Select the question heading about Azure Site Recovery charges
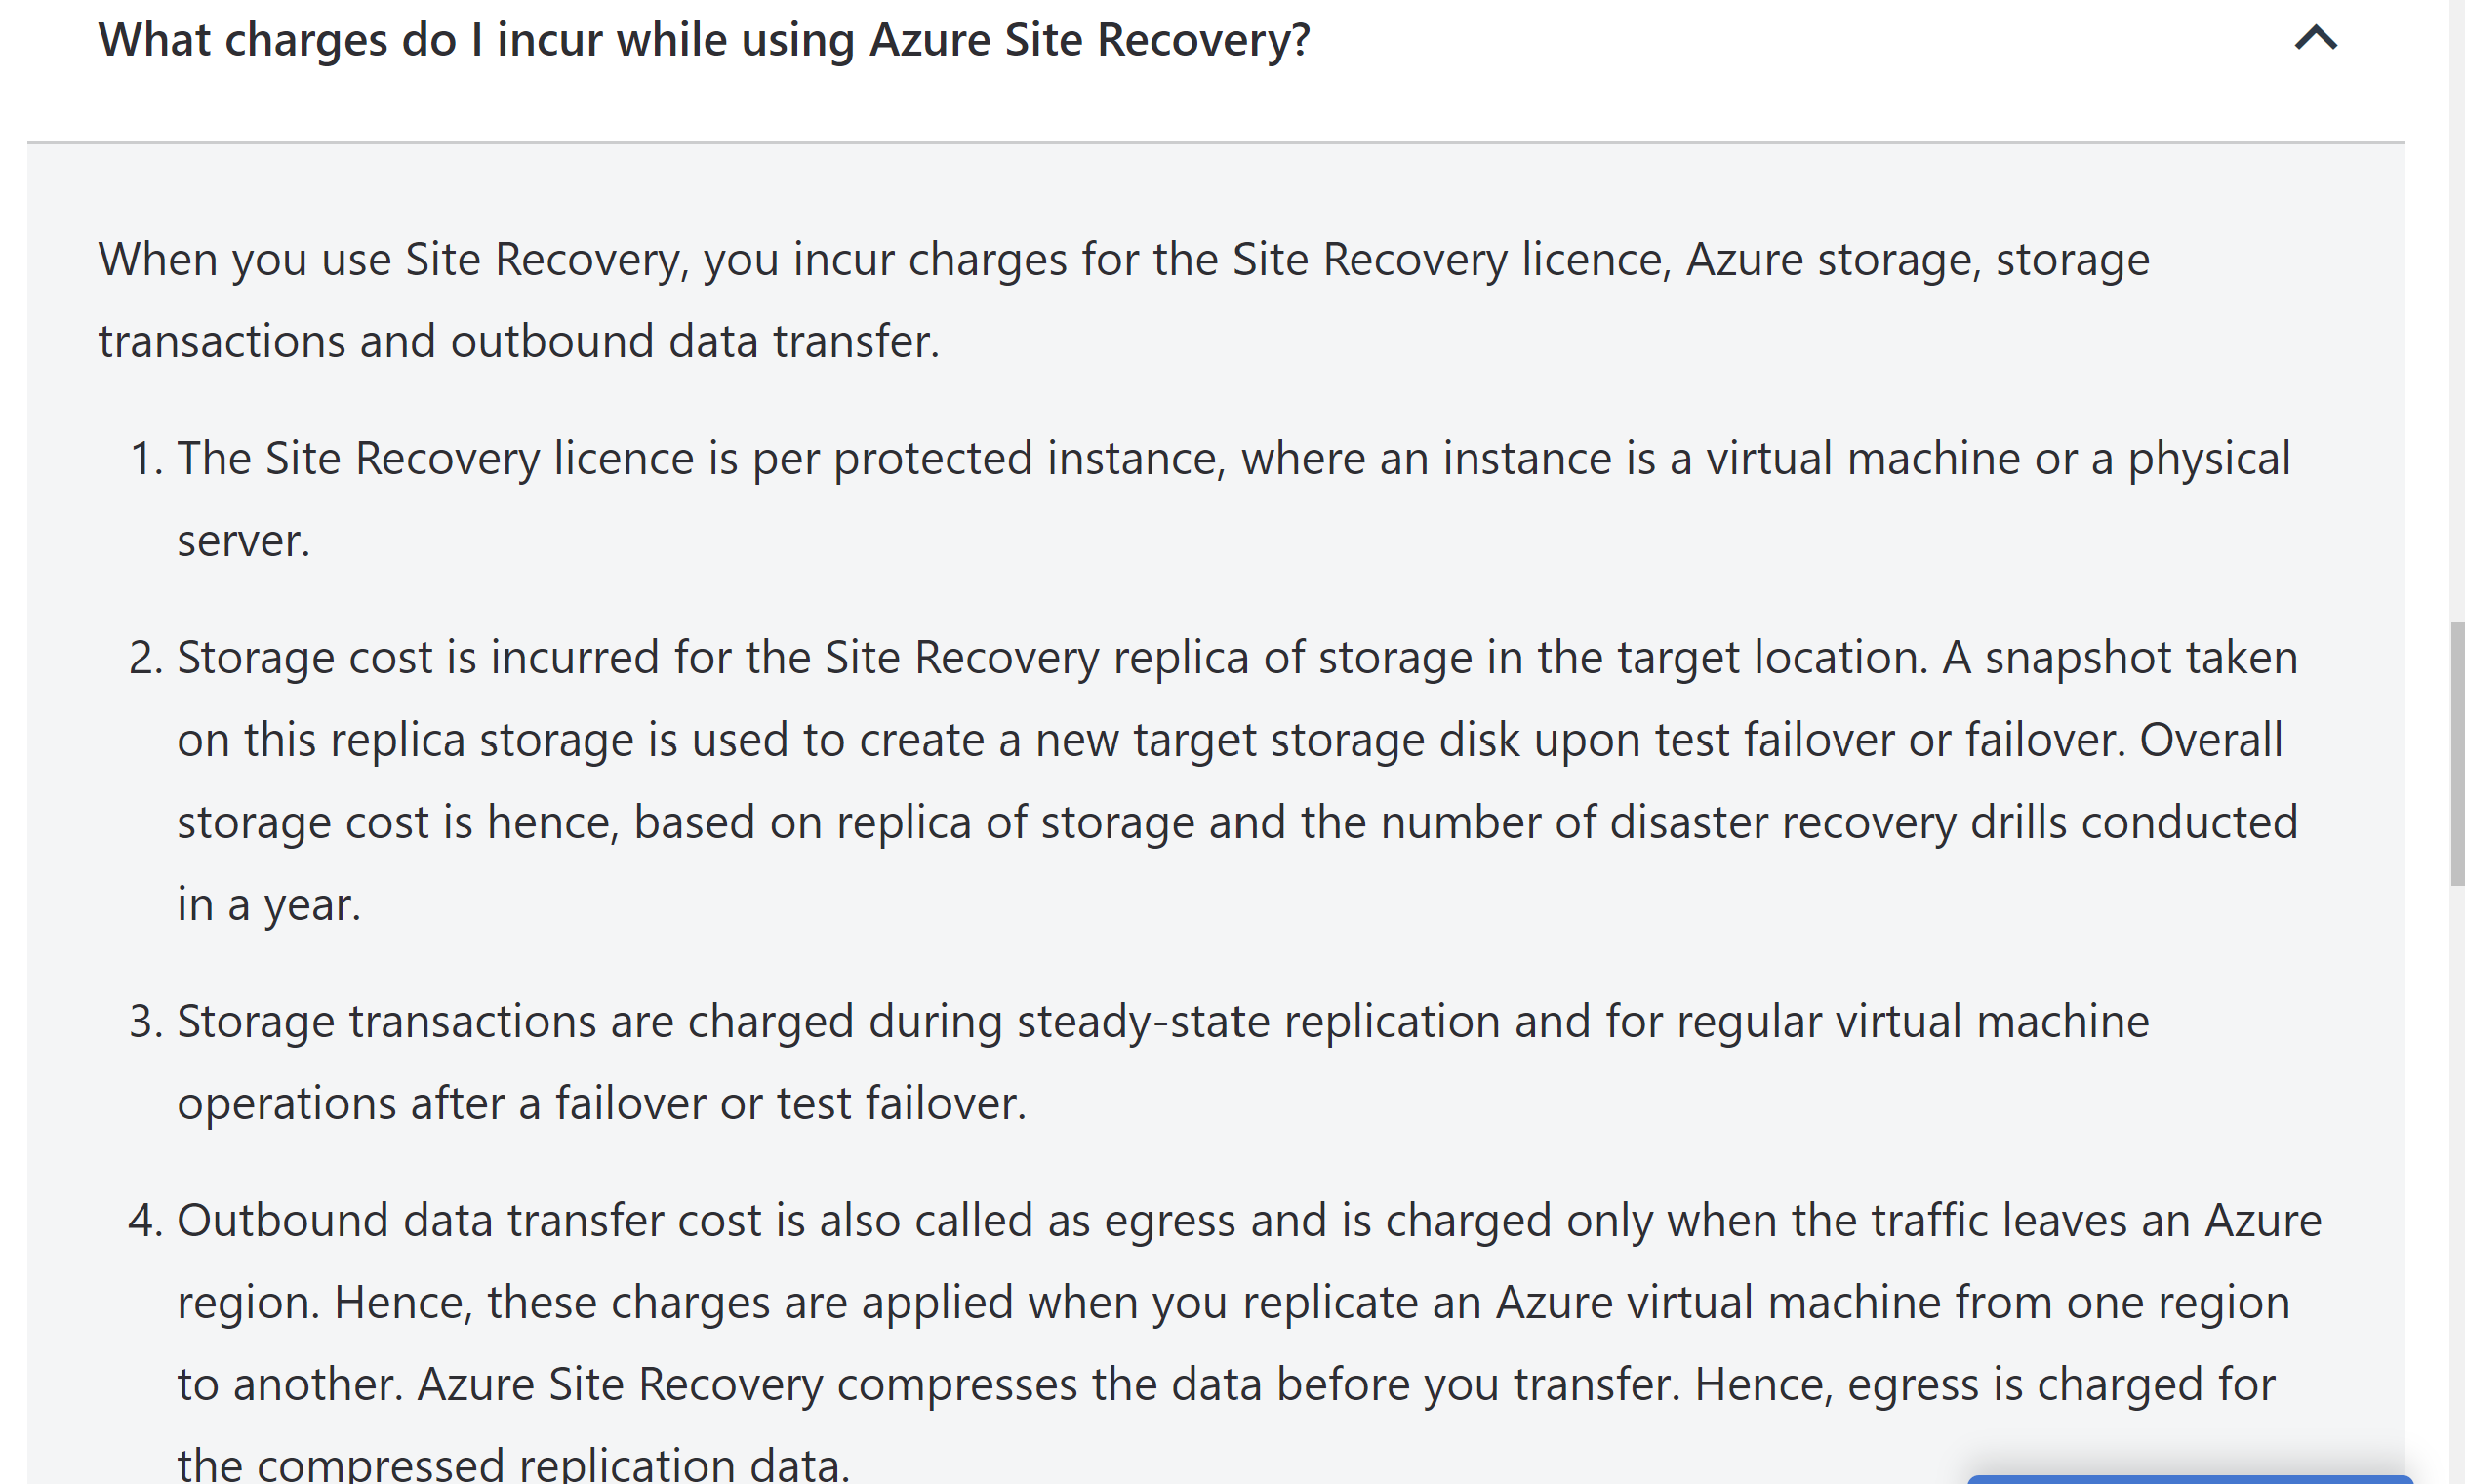The height and width of the screenshot is (1484, 2465). pos(704,41)
